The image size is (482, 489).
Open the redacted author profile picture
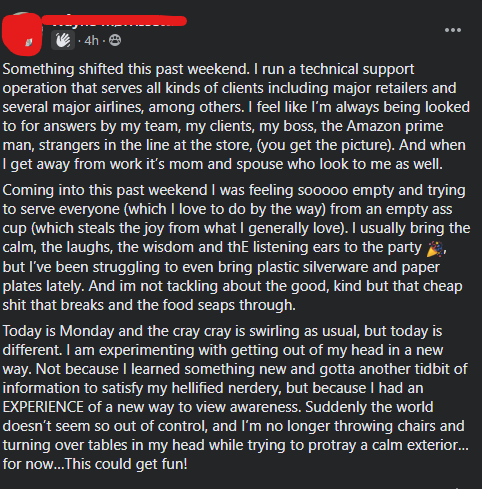tap(22, 34)
